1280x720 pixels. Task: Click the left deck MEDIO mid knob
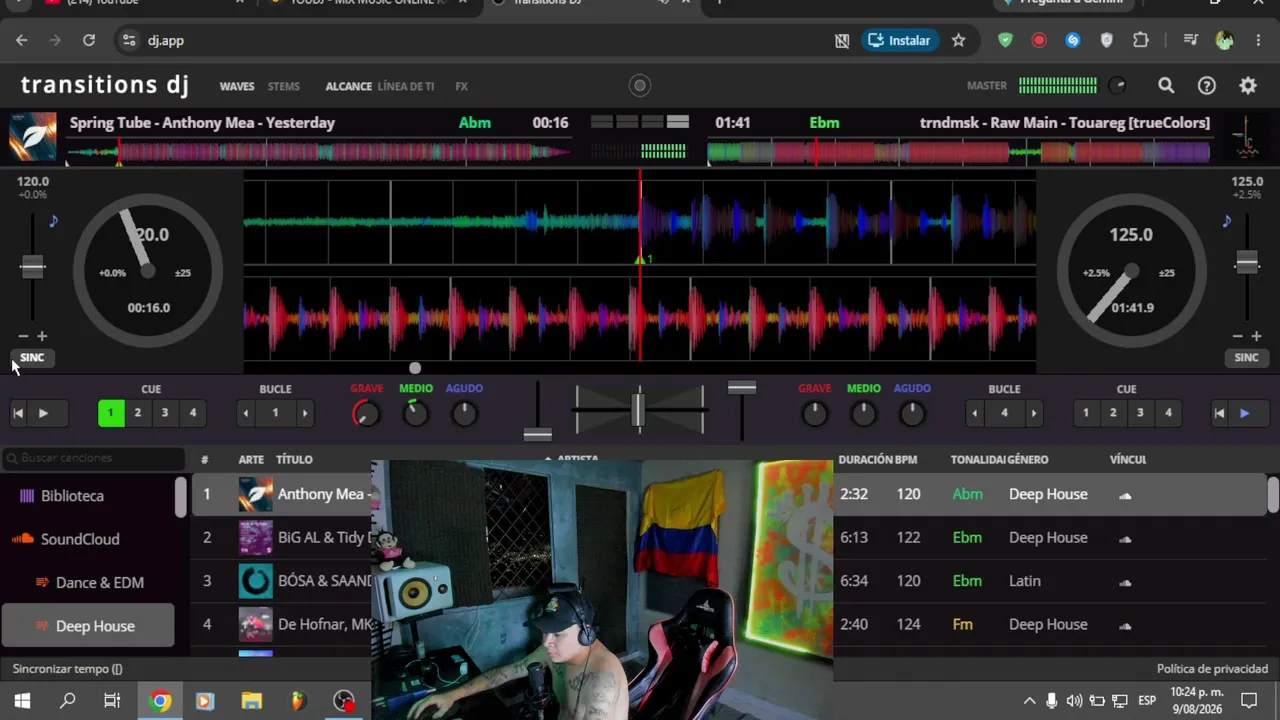click(x=415, y=413)
